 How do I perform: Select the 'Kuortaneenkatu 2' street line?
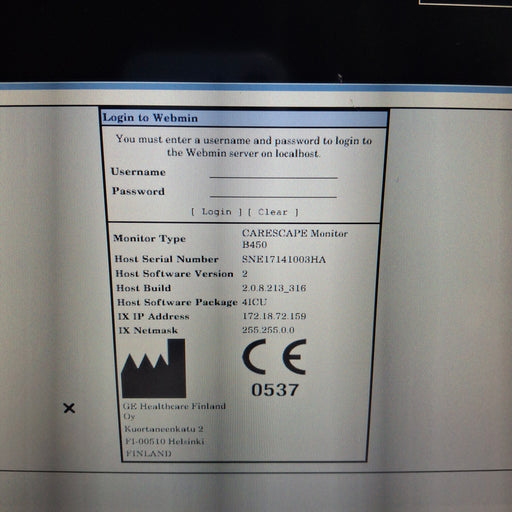(164, 429)
